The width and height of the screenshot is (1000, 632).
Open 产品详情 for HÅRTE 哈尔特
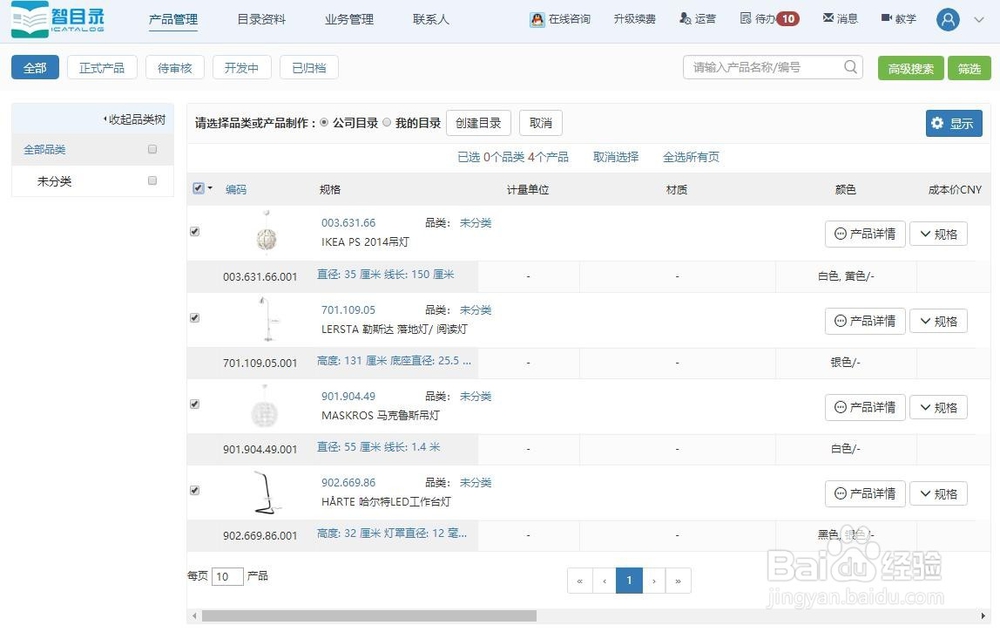[865, 494]
